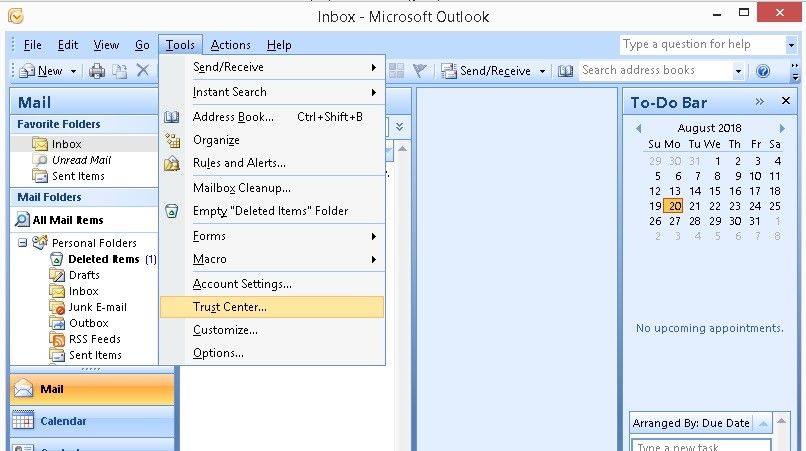
Task: Open Address Book from Tools menu
Action: pyautogui.click(x=272, y=117)
